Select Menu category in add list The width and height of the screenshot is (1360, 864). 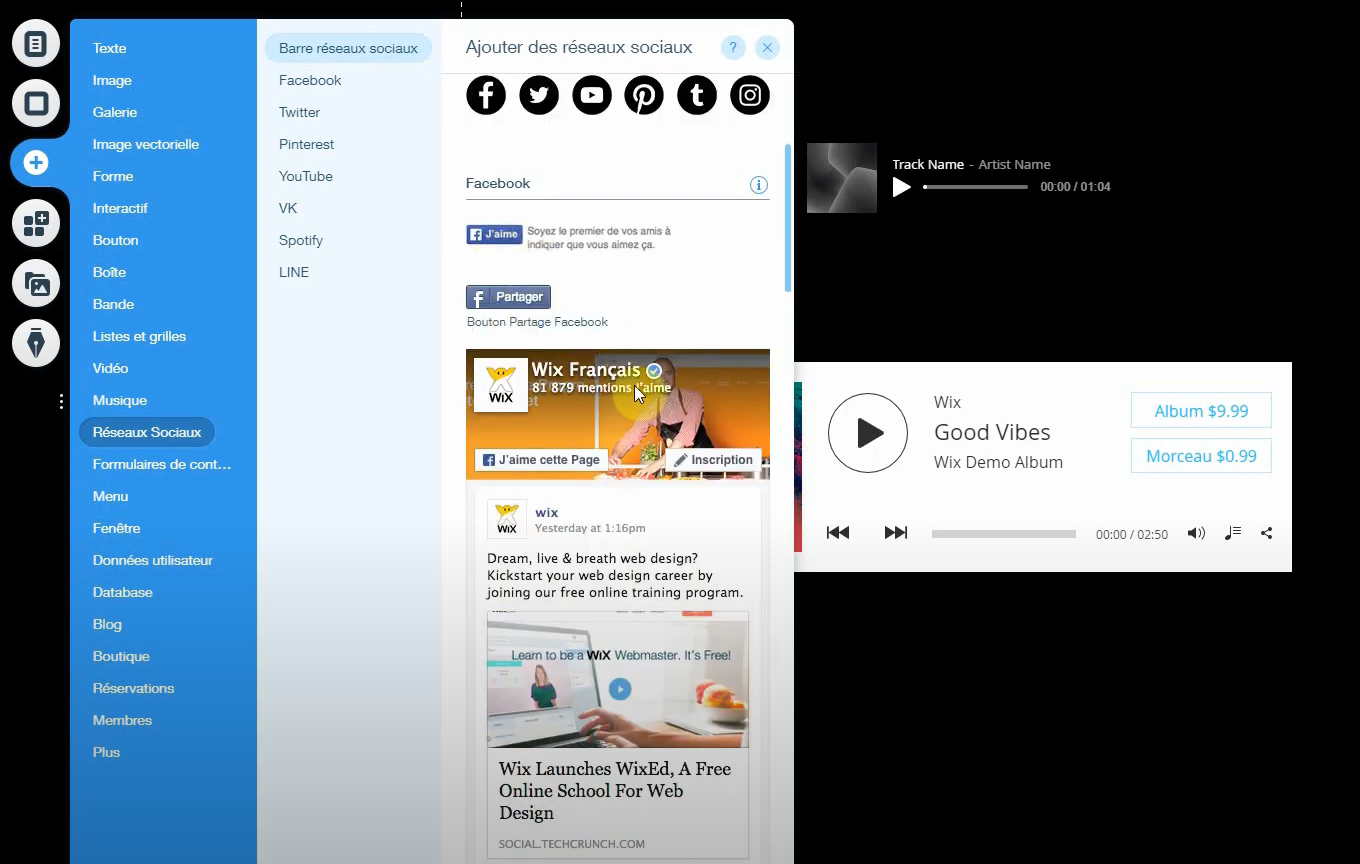click(x=111, y=496)
